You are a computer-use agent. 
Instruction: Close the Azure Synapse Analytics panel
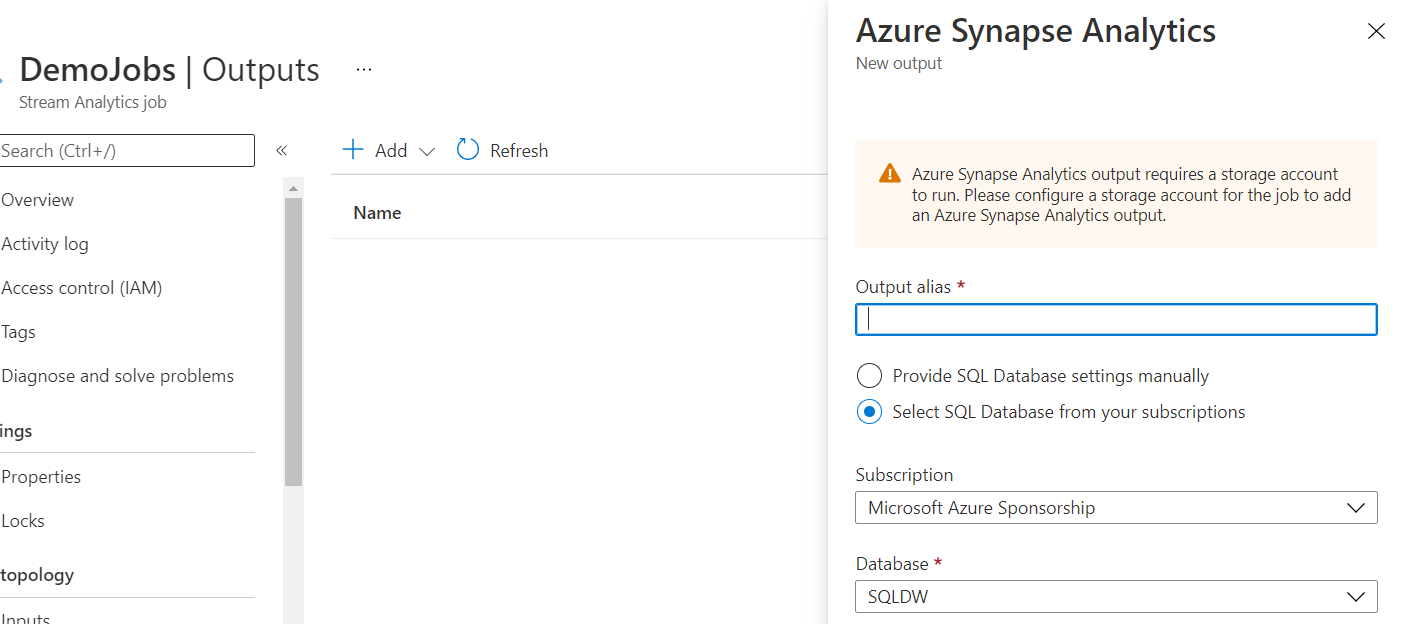click(1376, 32)
